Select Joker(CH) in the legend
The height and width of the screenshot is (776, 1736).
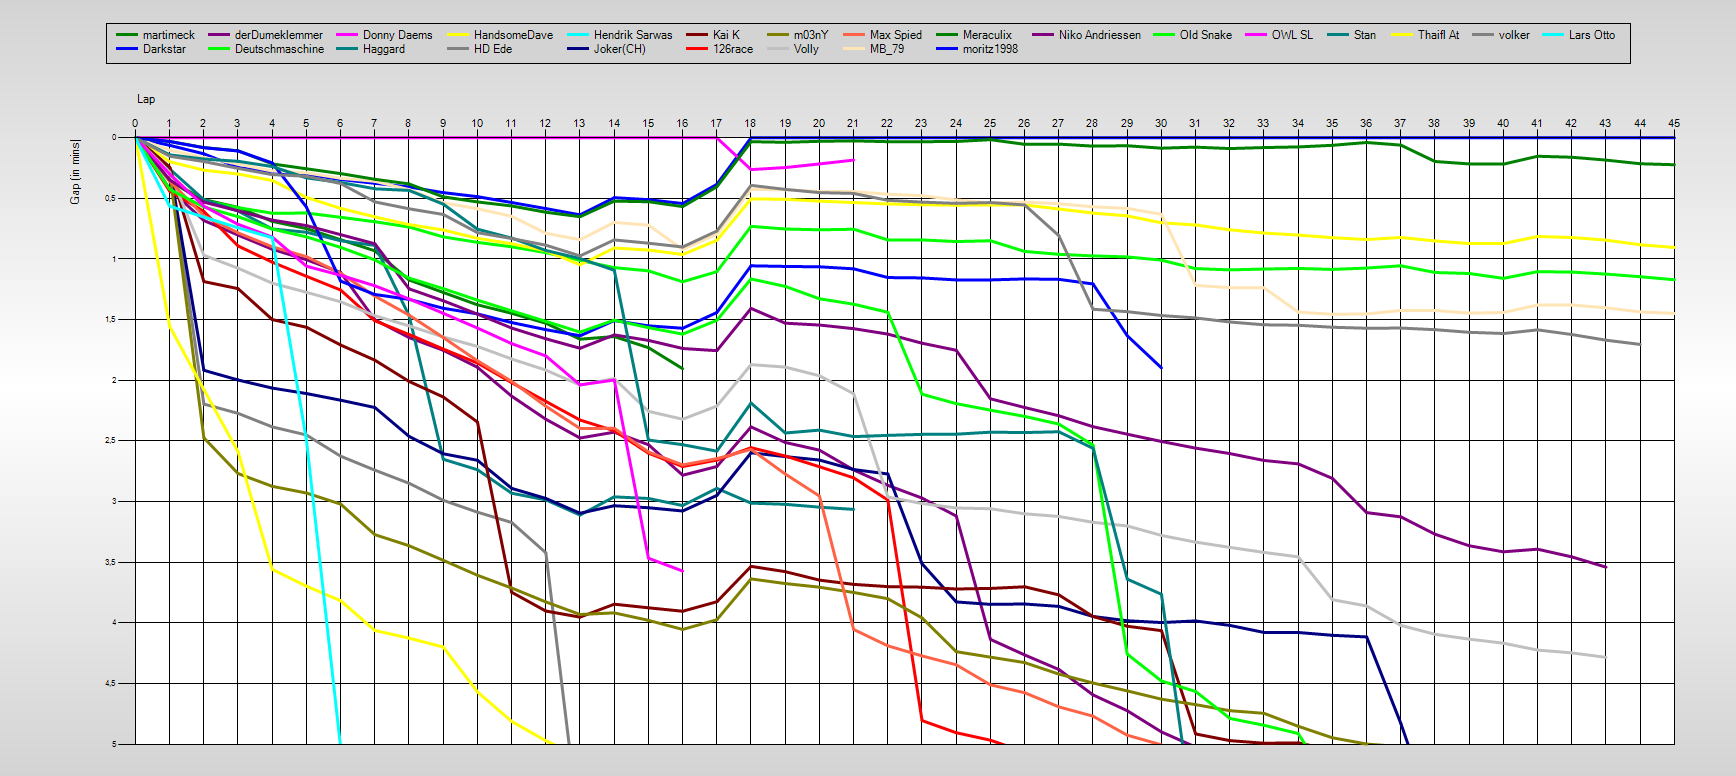620,49
